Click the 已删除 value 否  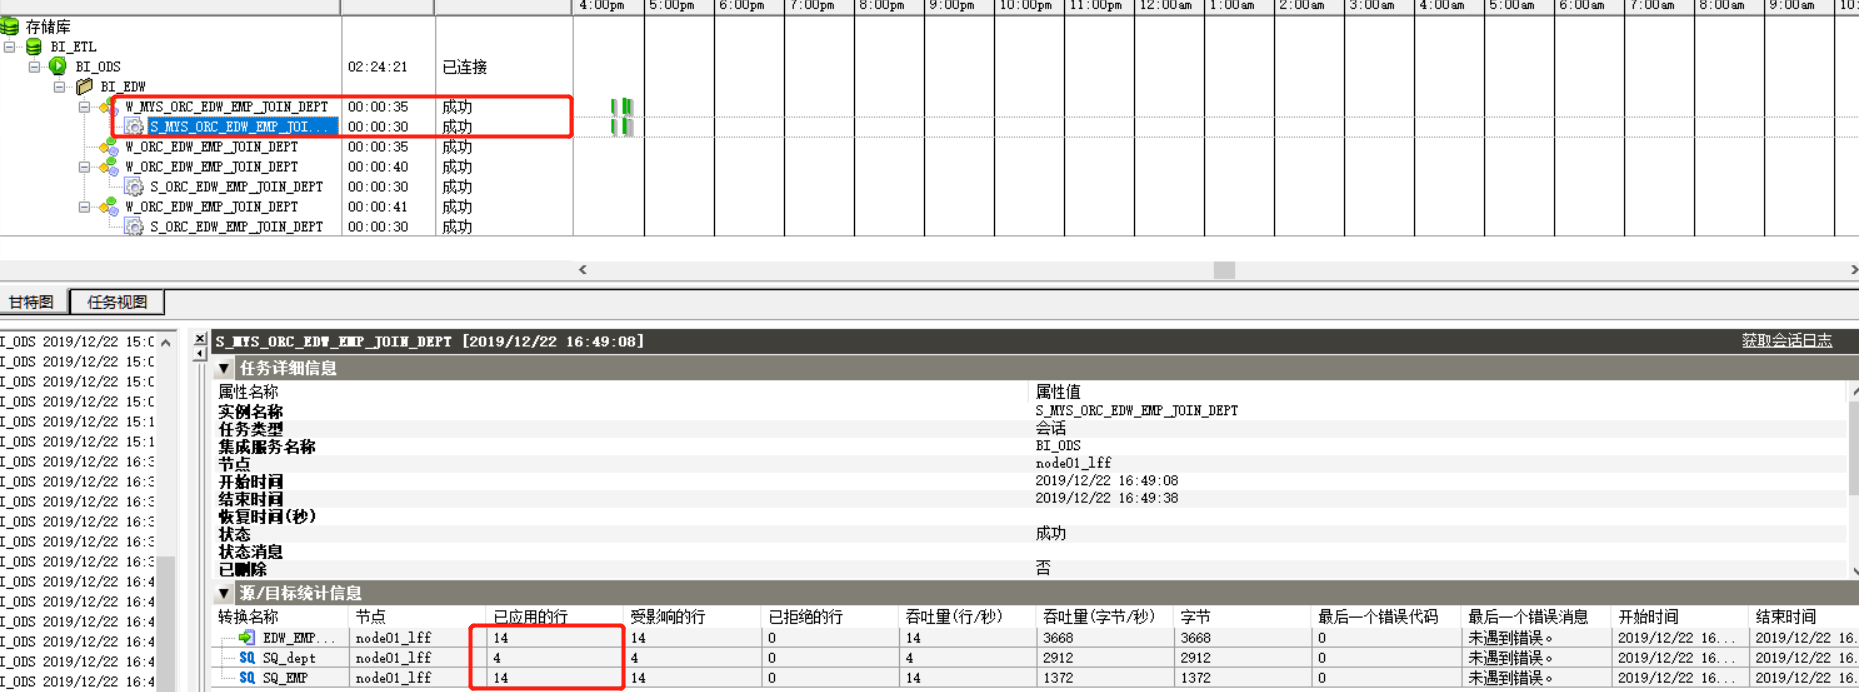[1043, 568]
